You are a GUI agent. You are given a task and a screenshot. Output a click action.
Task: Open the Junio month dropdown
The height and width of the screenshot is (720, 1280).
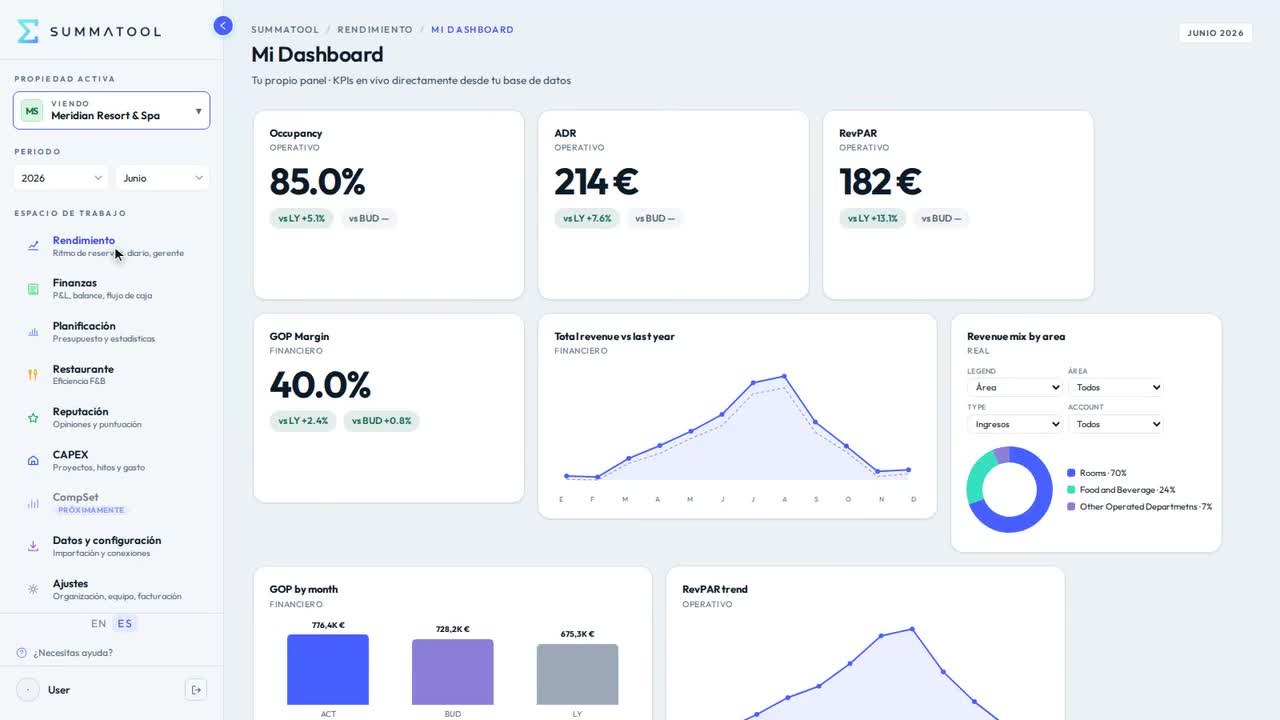(x=162, y=178)
